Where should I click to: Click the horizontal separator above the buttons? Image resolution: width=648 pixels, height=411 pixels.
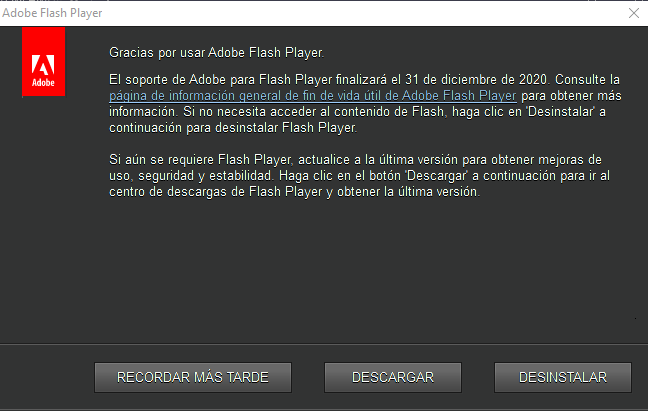tap(324, 343)
